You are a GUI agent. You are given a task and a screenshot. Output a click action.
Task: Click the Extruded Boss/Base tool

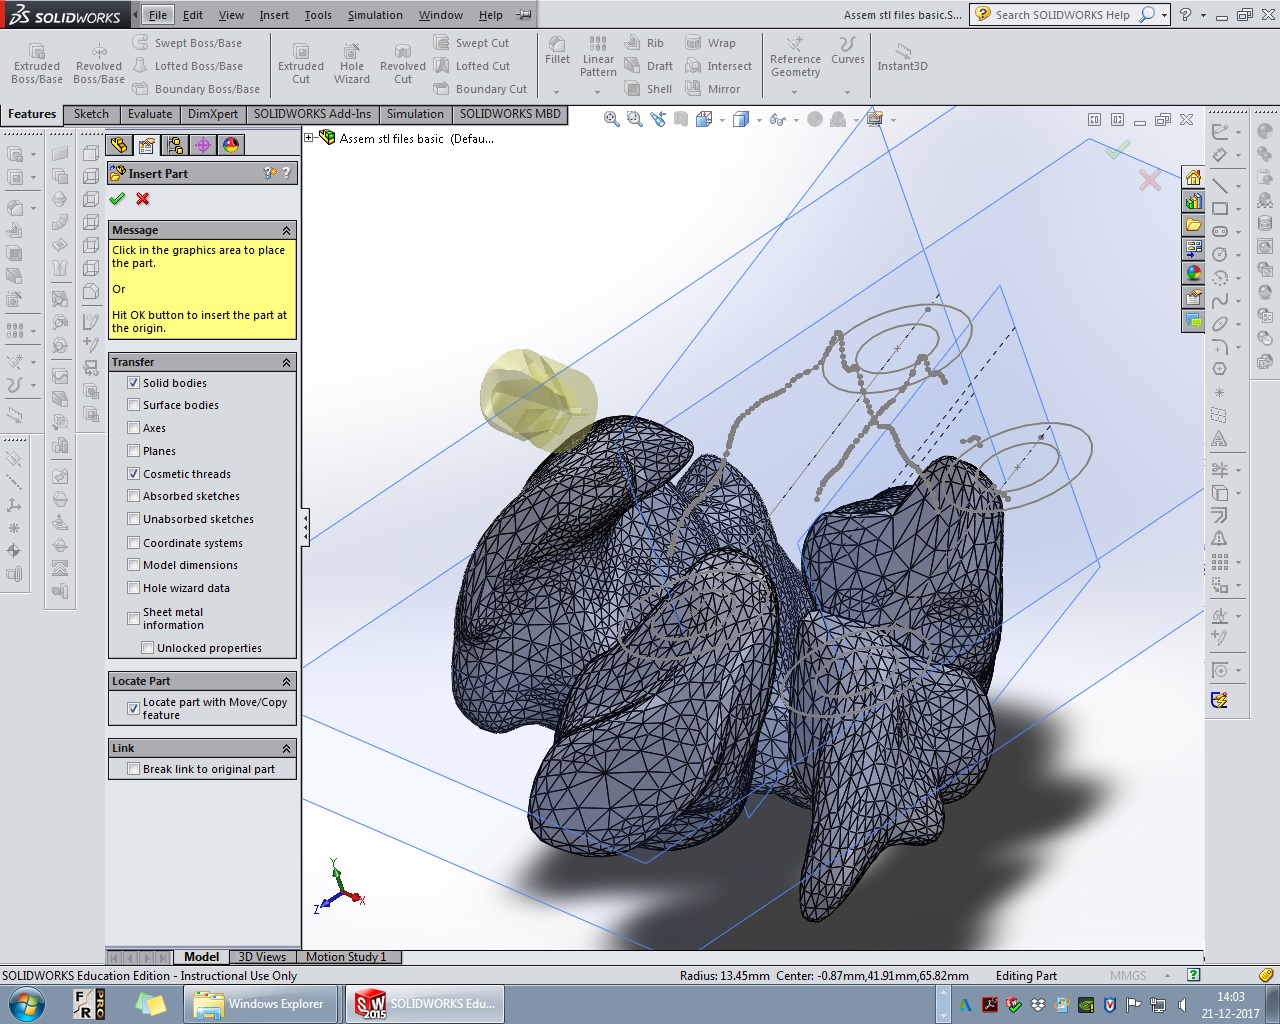point(37,63)
